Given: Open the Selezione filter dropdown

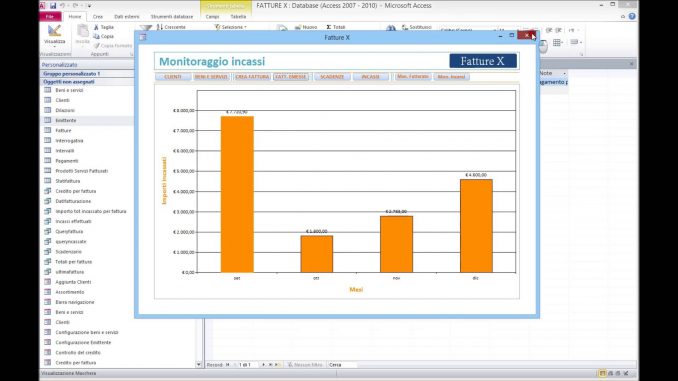Looking at the screenshot, I should coord(230,27).
